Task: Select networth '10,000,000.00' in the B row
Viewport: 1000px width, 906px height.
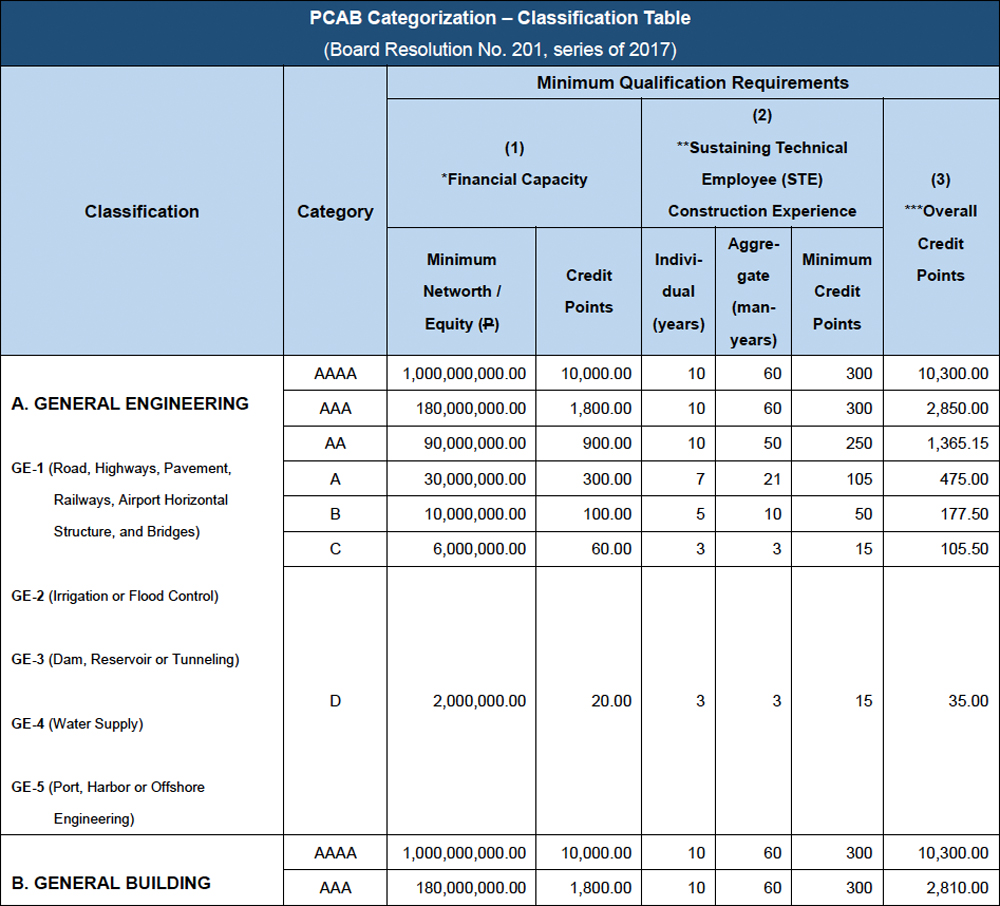Action: (475, 515)
